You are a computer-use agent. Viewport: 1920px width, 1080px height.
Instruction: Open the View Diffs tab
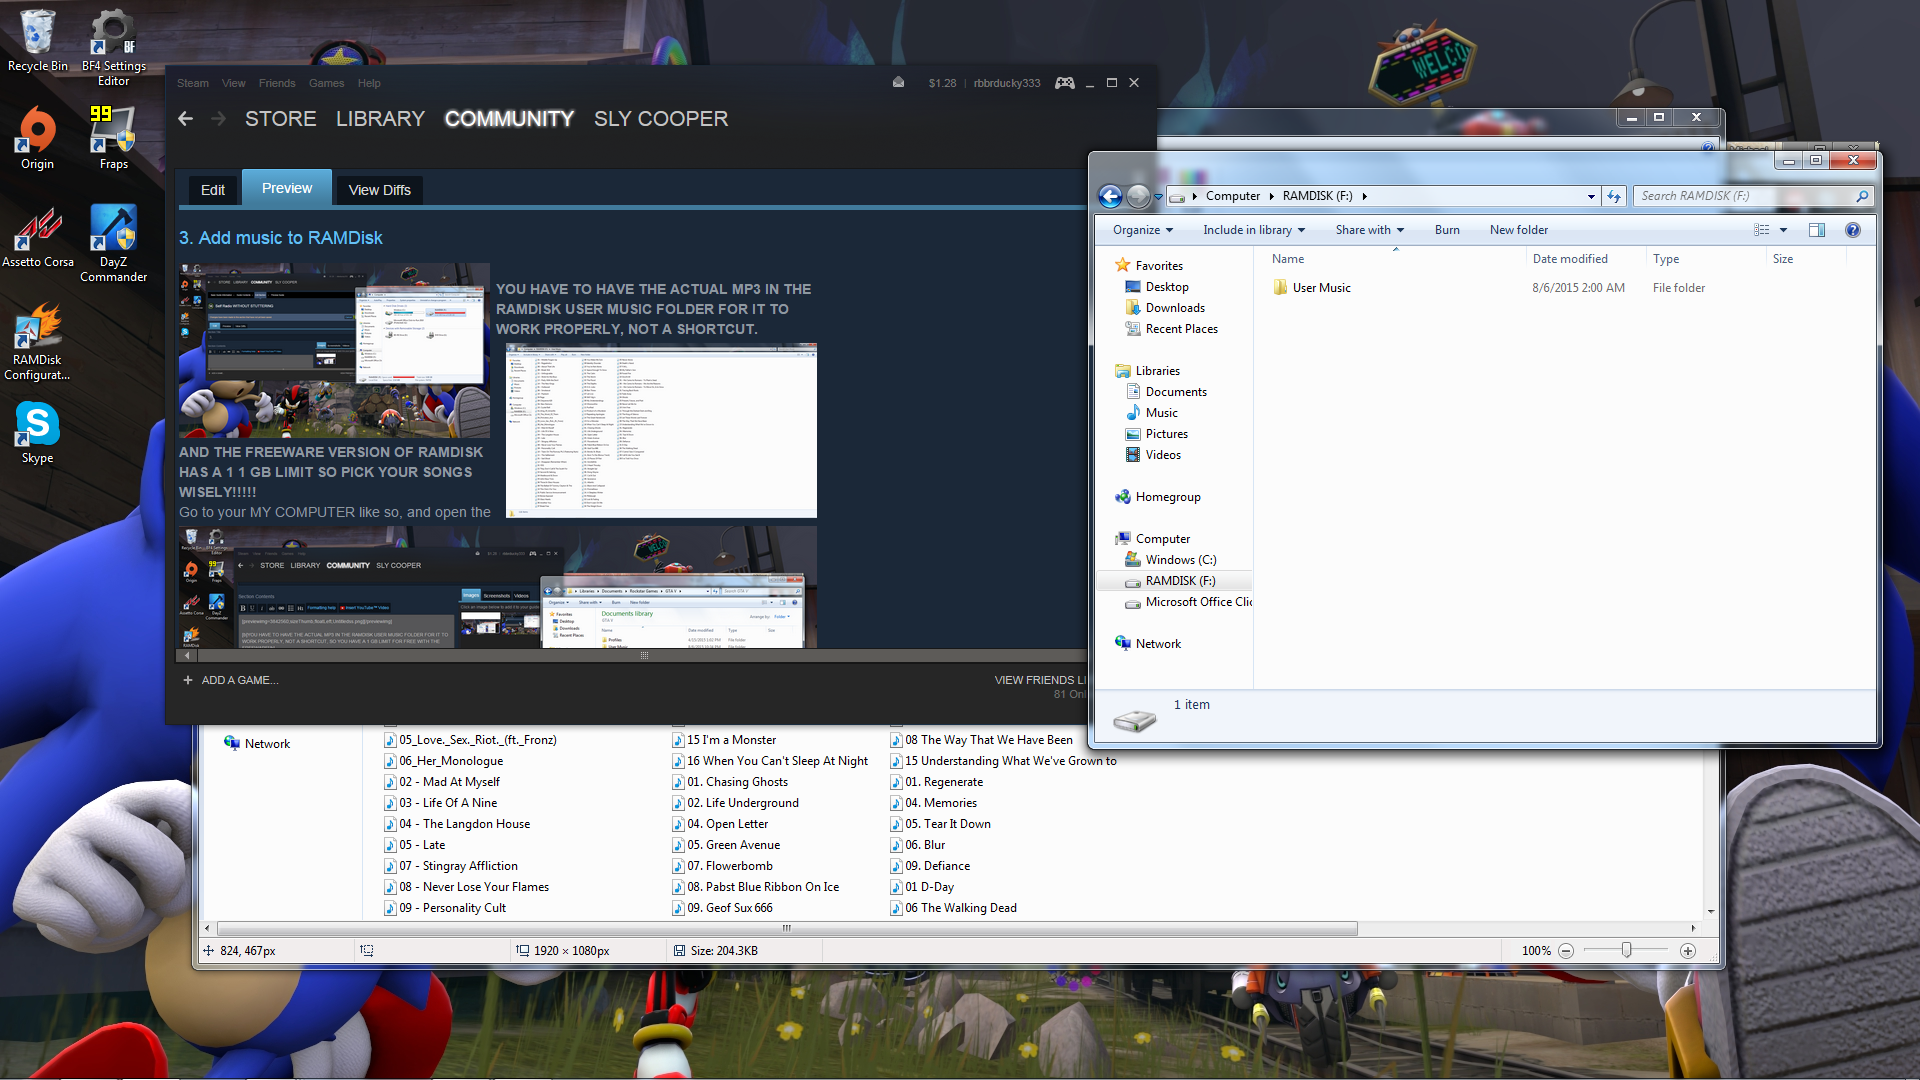[x=379, y=190]
